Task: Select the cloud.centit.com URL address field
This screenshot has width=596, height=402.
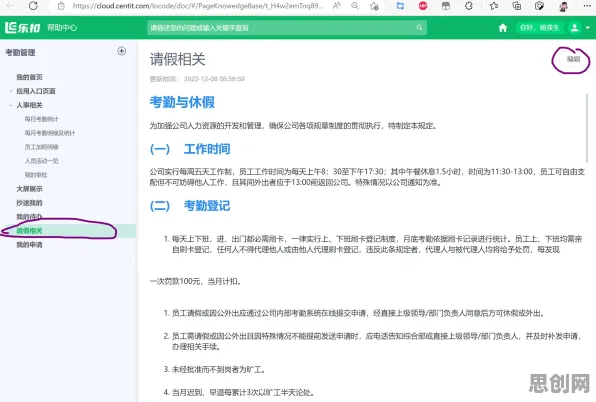Action: tap(198, 6)
